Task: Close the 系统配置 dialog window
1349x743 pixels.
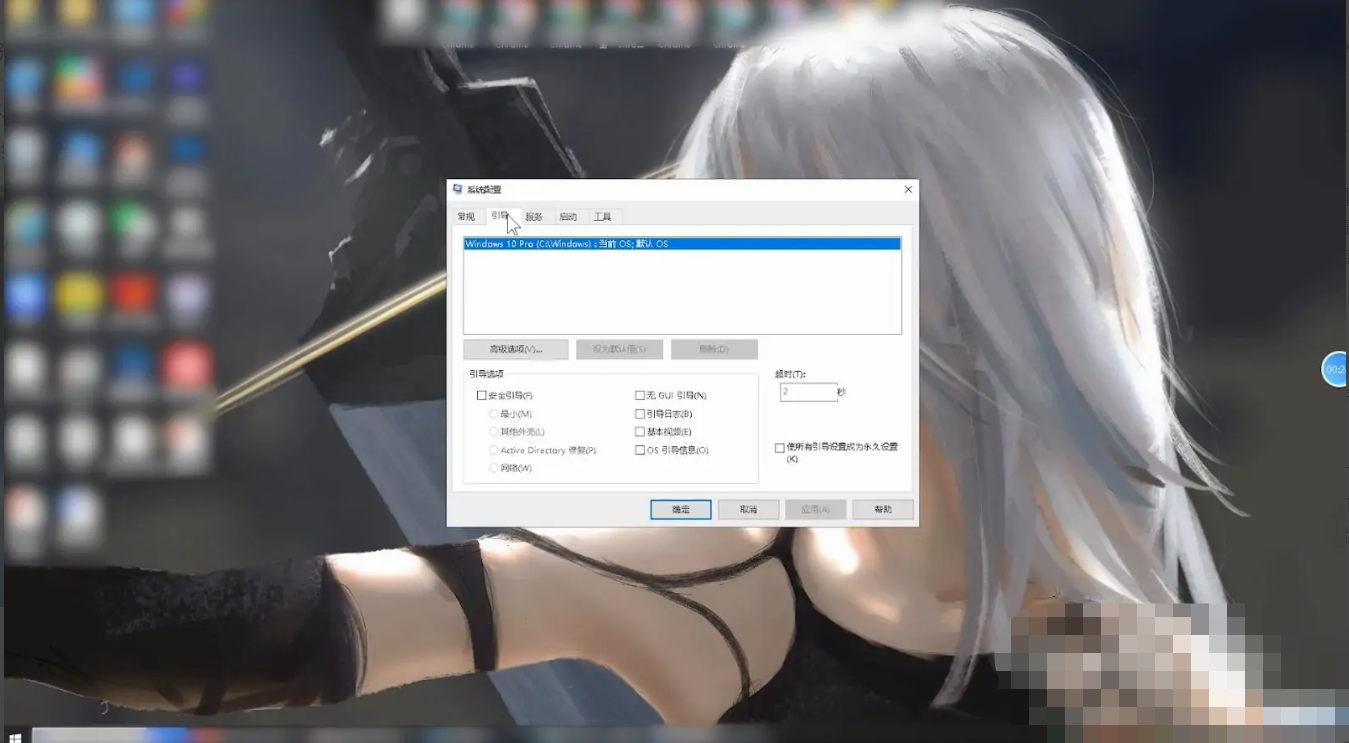Action: (908, 189)
